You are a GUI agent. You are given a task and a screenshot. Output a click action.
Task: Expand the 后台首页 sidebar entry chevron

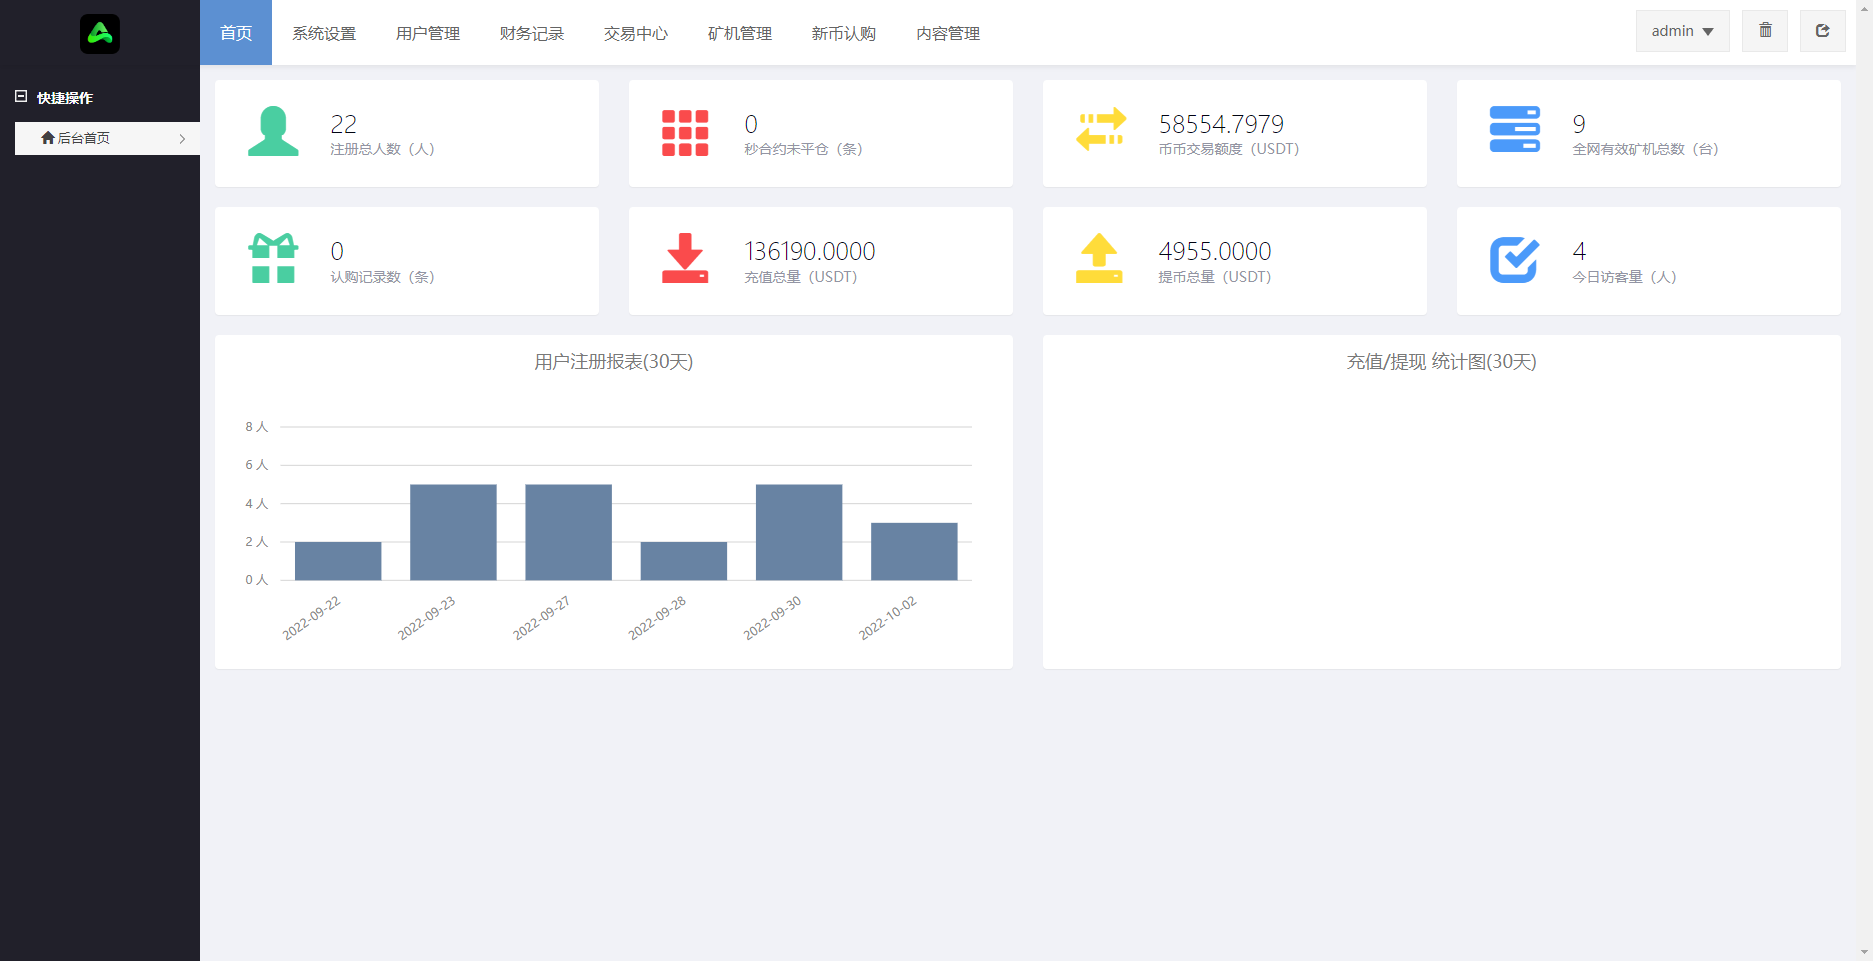click(x=182, y=138)
